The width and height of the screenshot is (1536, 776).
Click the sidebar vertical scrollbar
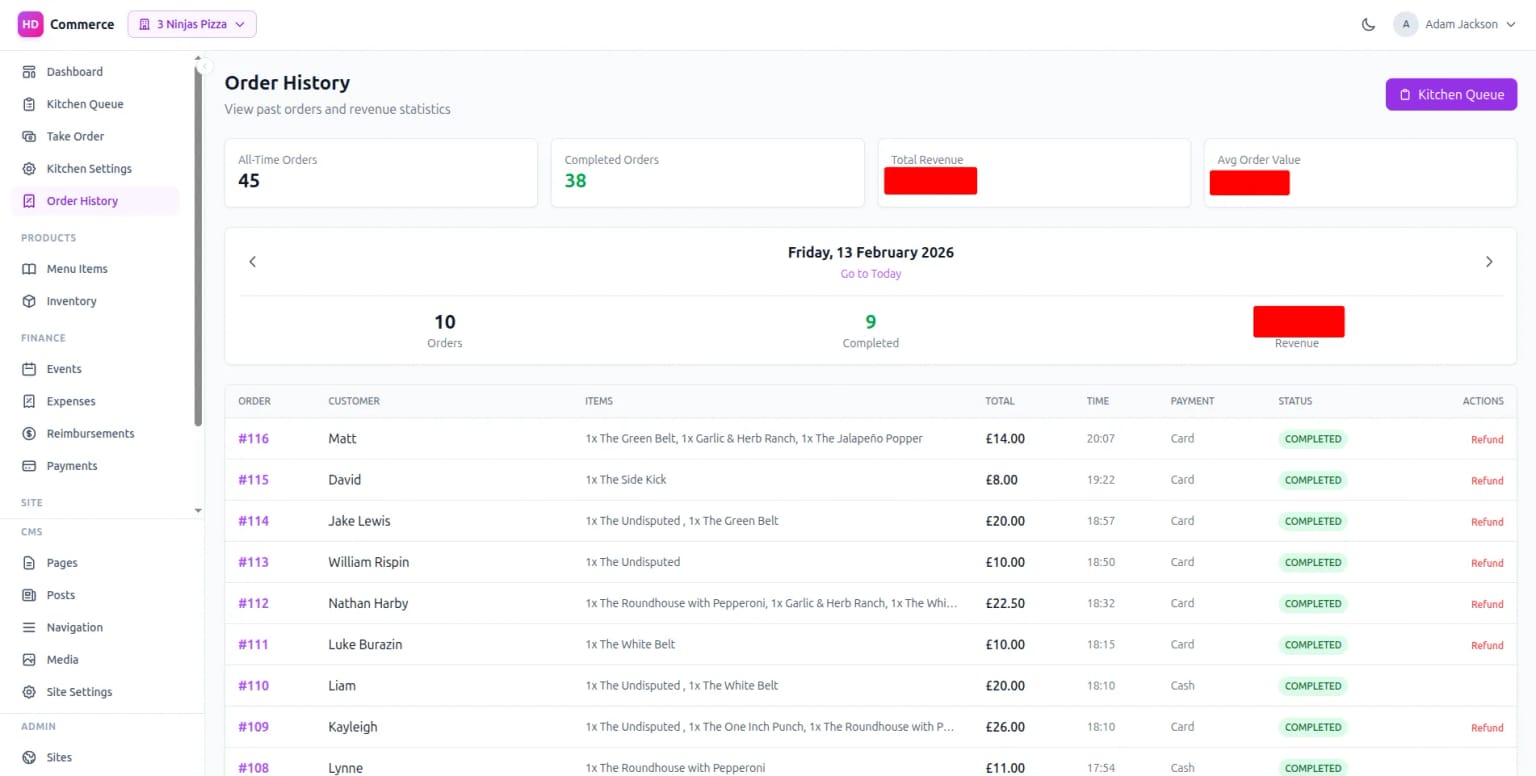coord(198,240)
